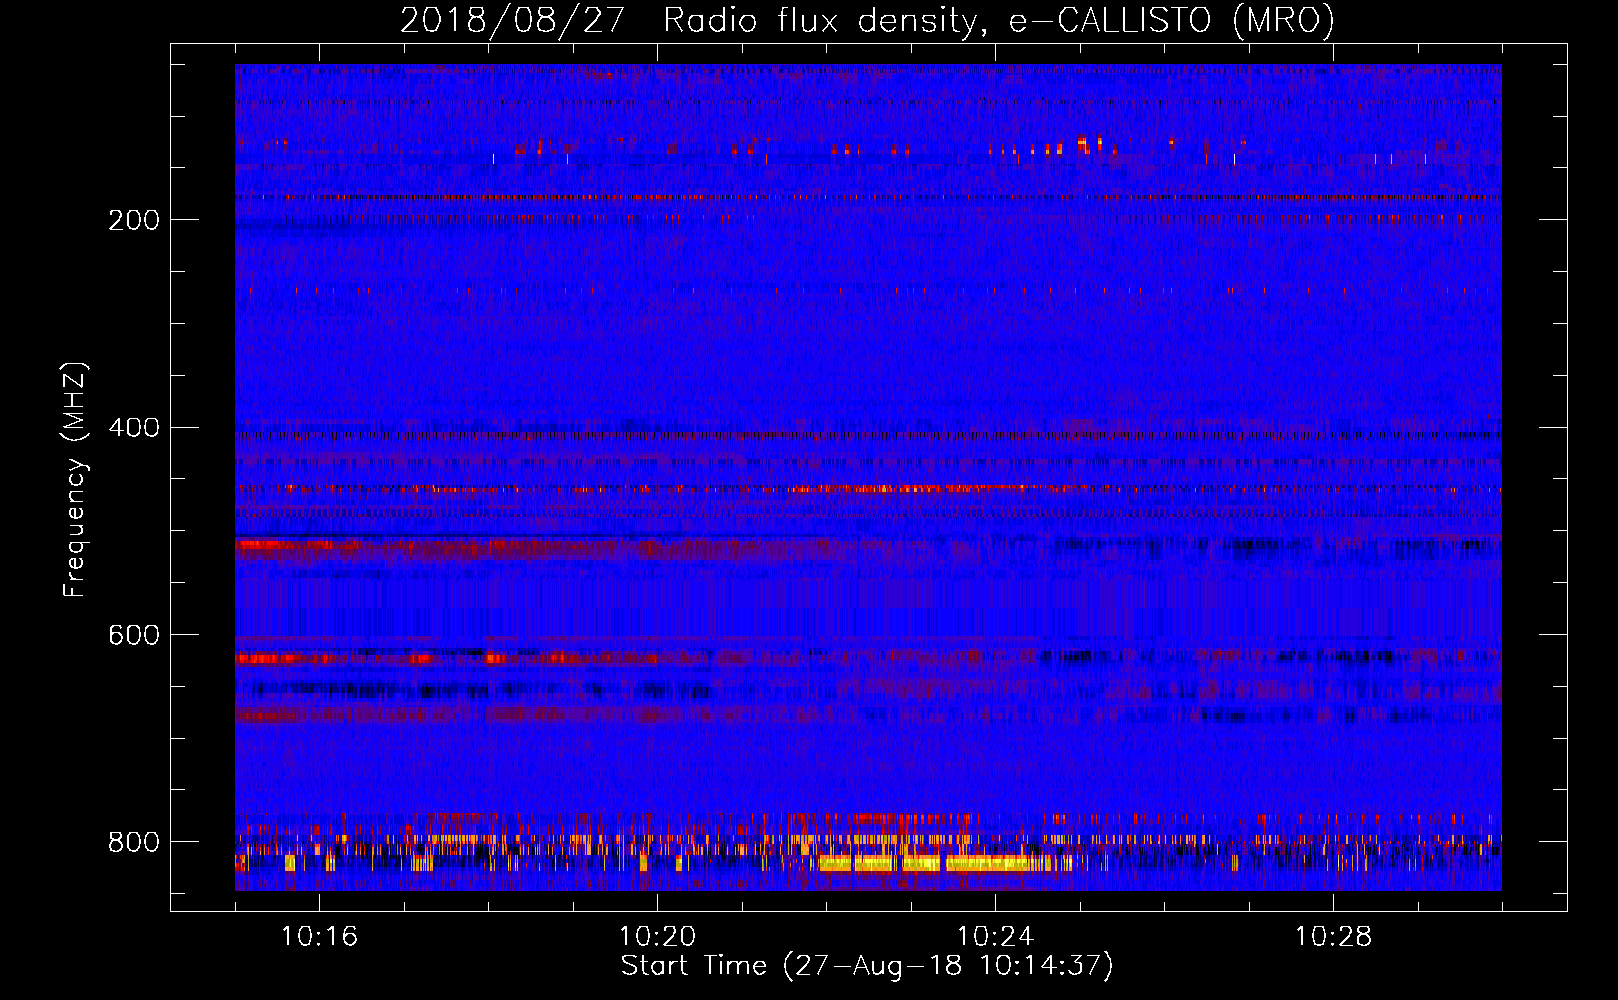The width and height of the screenshot is (1618, 1000).
Task: Click the plot title 'Radio flux density, e-CALLISTO (MRO)'
Action: coord(998,20)
